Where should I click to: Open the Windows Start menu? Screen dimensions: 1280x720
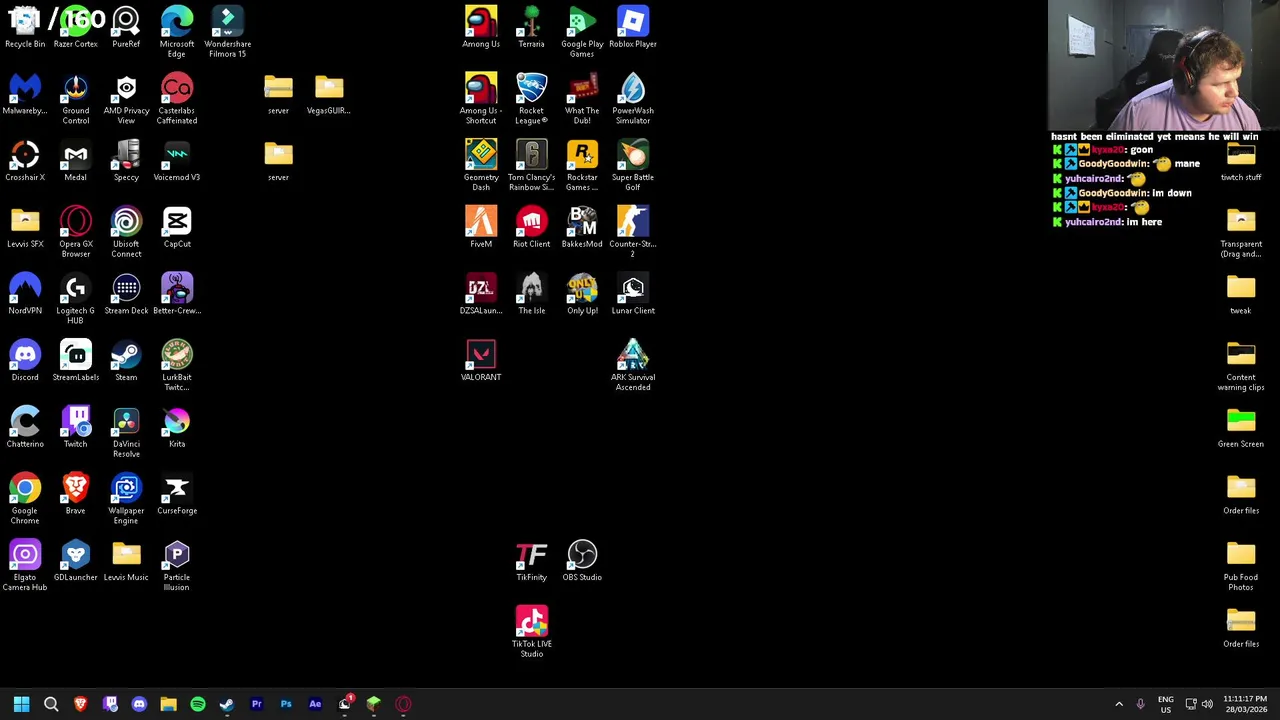[x=21, y=704]
